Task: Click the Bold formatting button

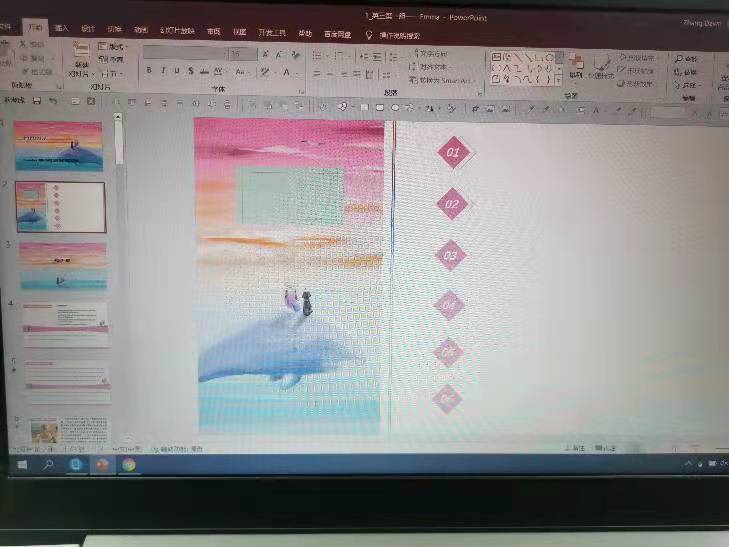Action: [149, 70]
